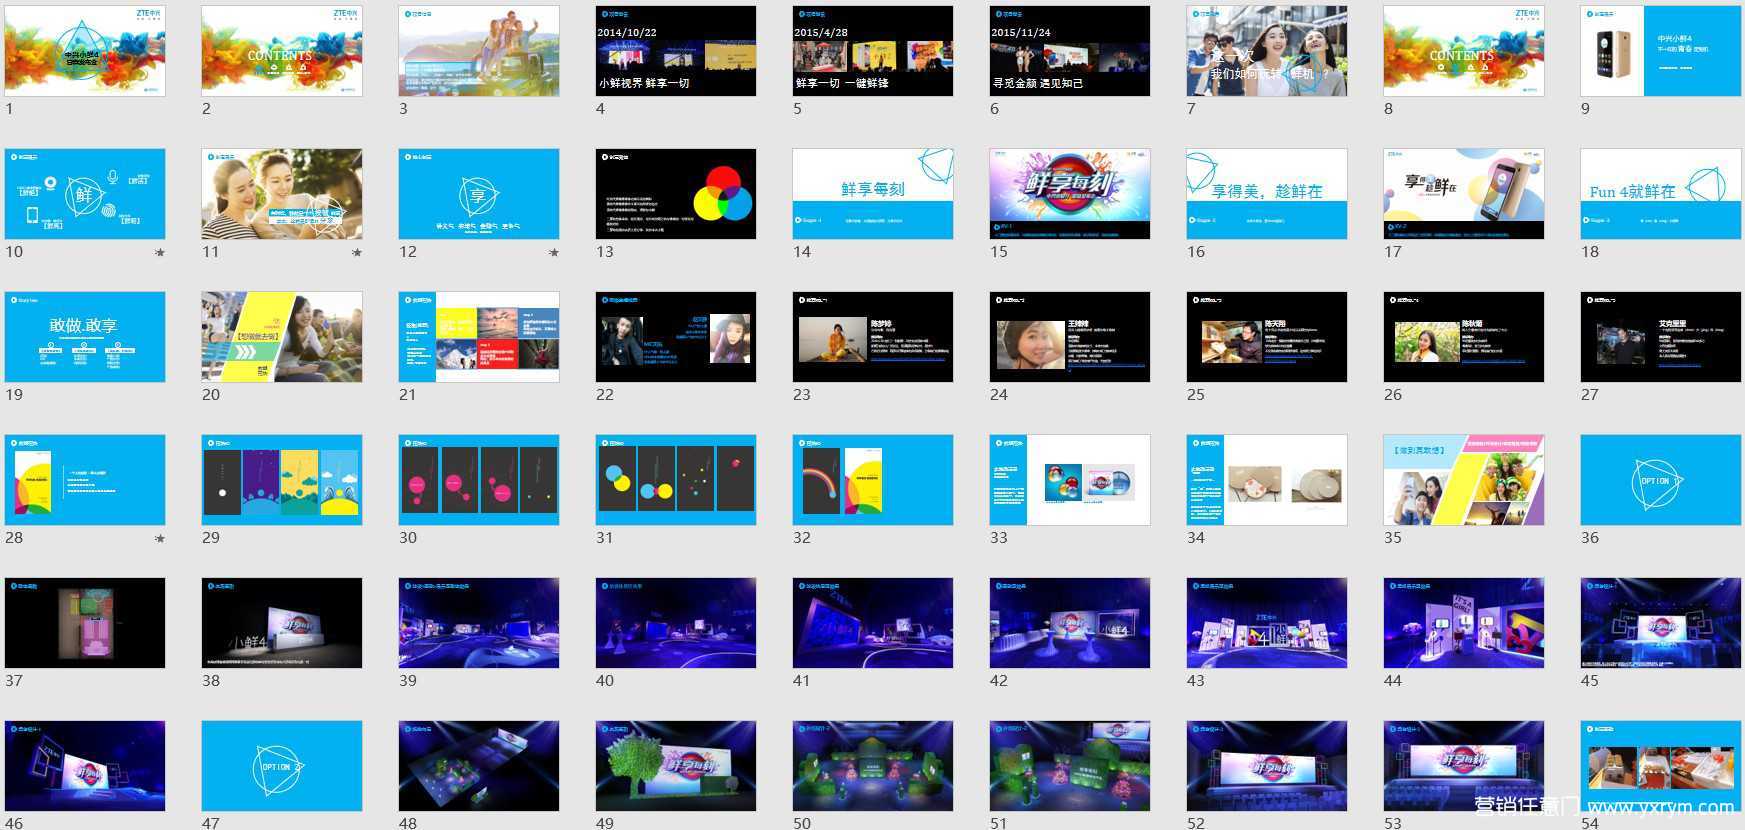Select slide 32 with rainbow graphic
Viewport: 1745px width, 830px height.
873,480
